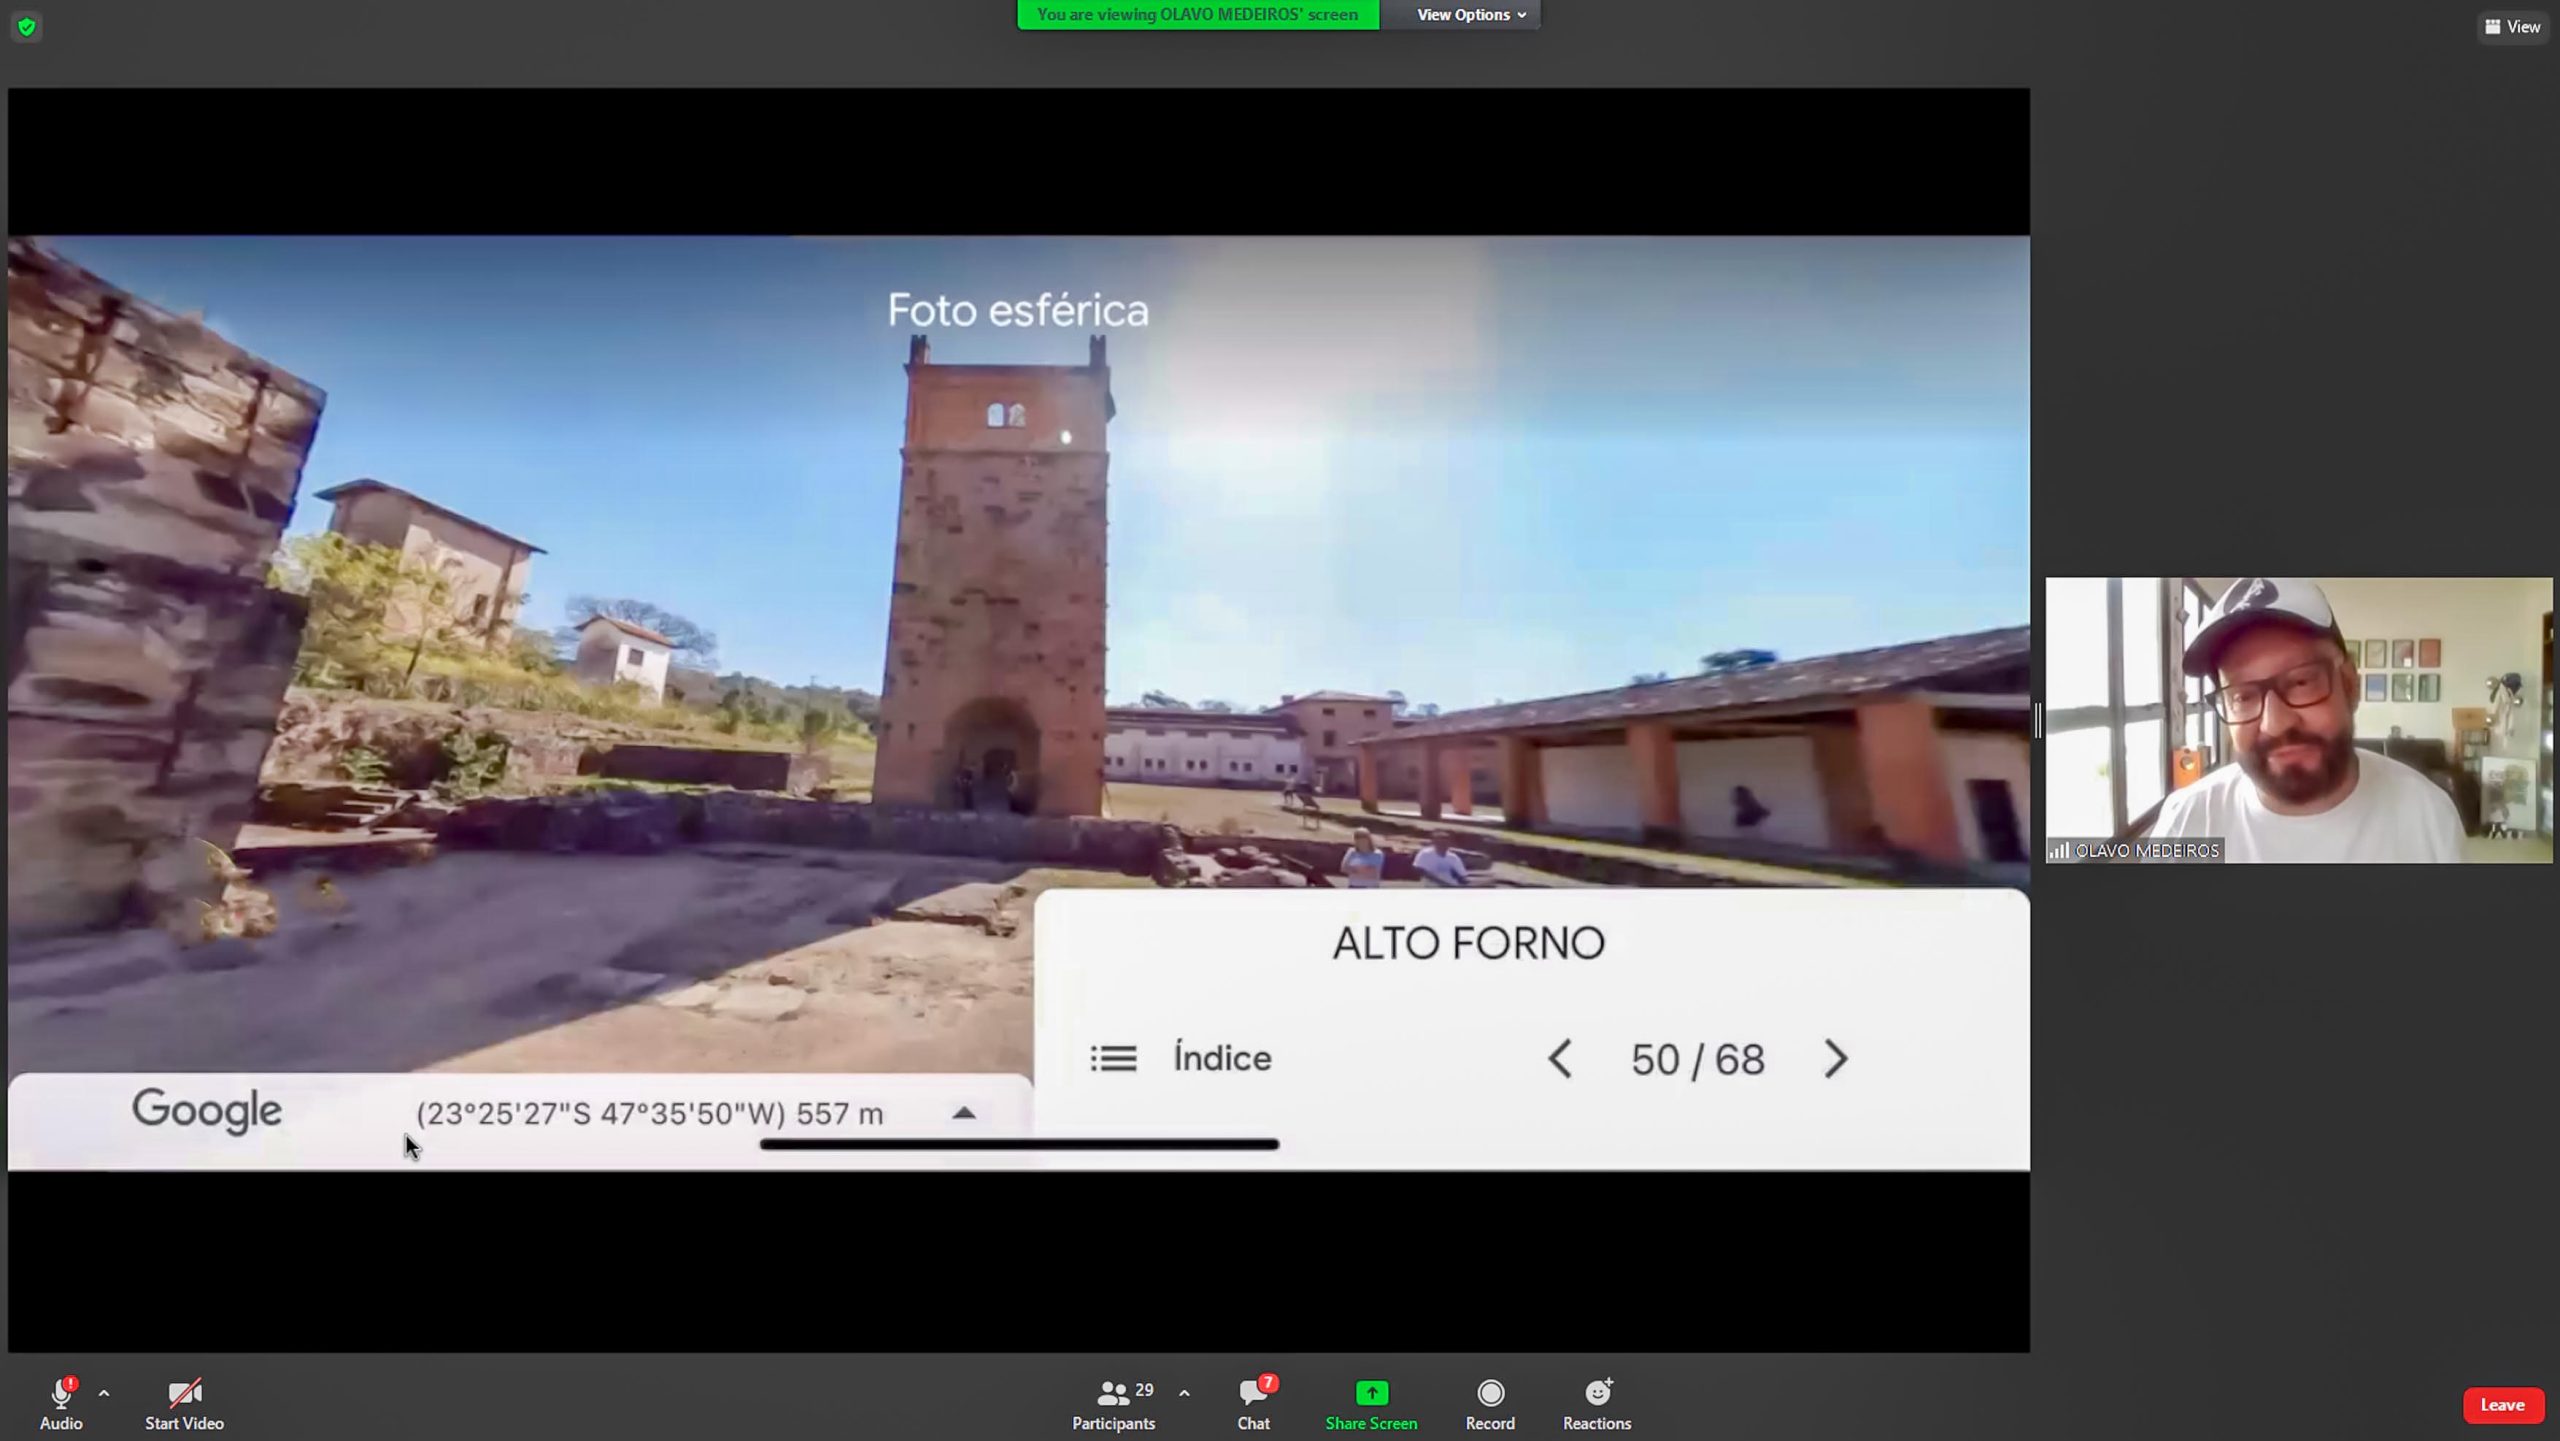Unmute the Audio microphone icon
The width and height of the screenshot is (2560, 1441).
click(x=60, y=1394)
